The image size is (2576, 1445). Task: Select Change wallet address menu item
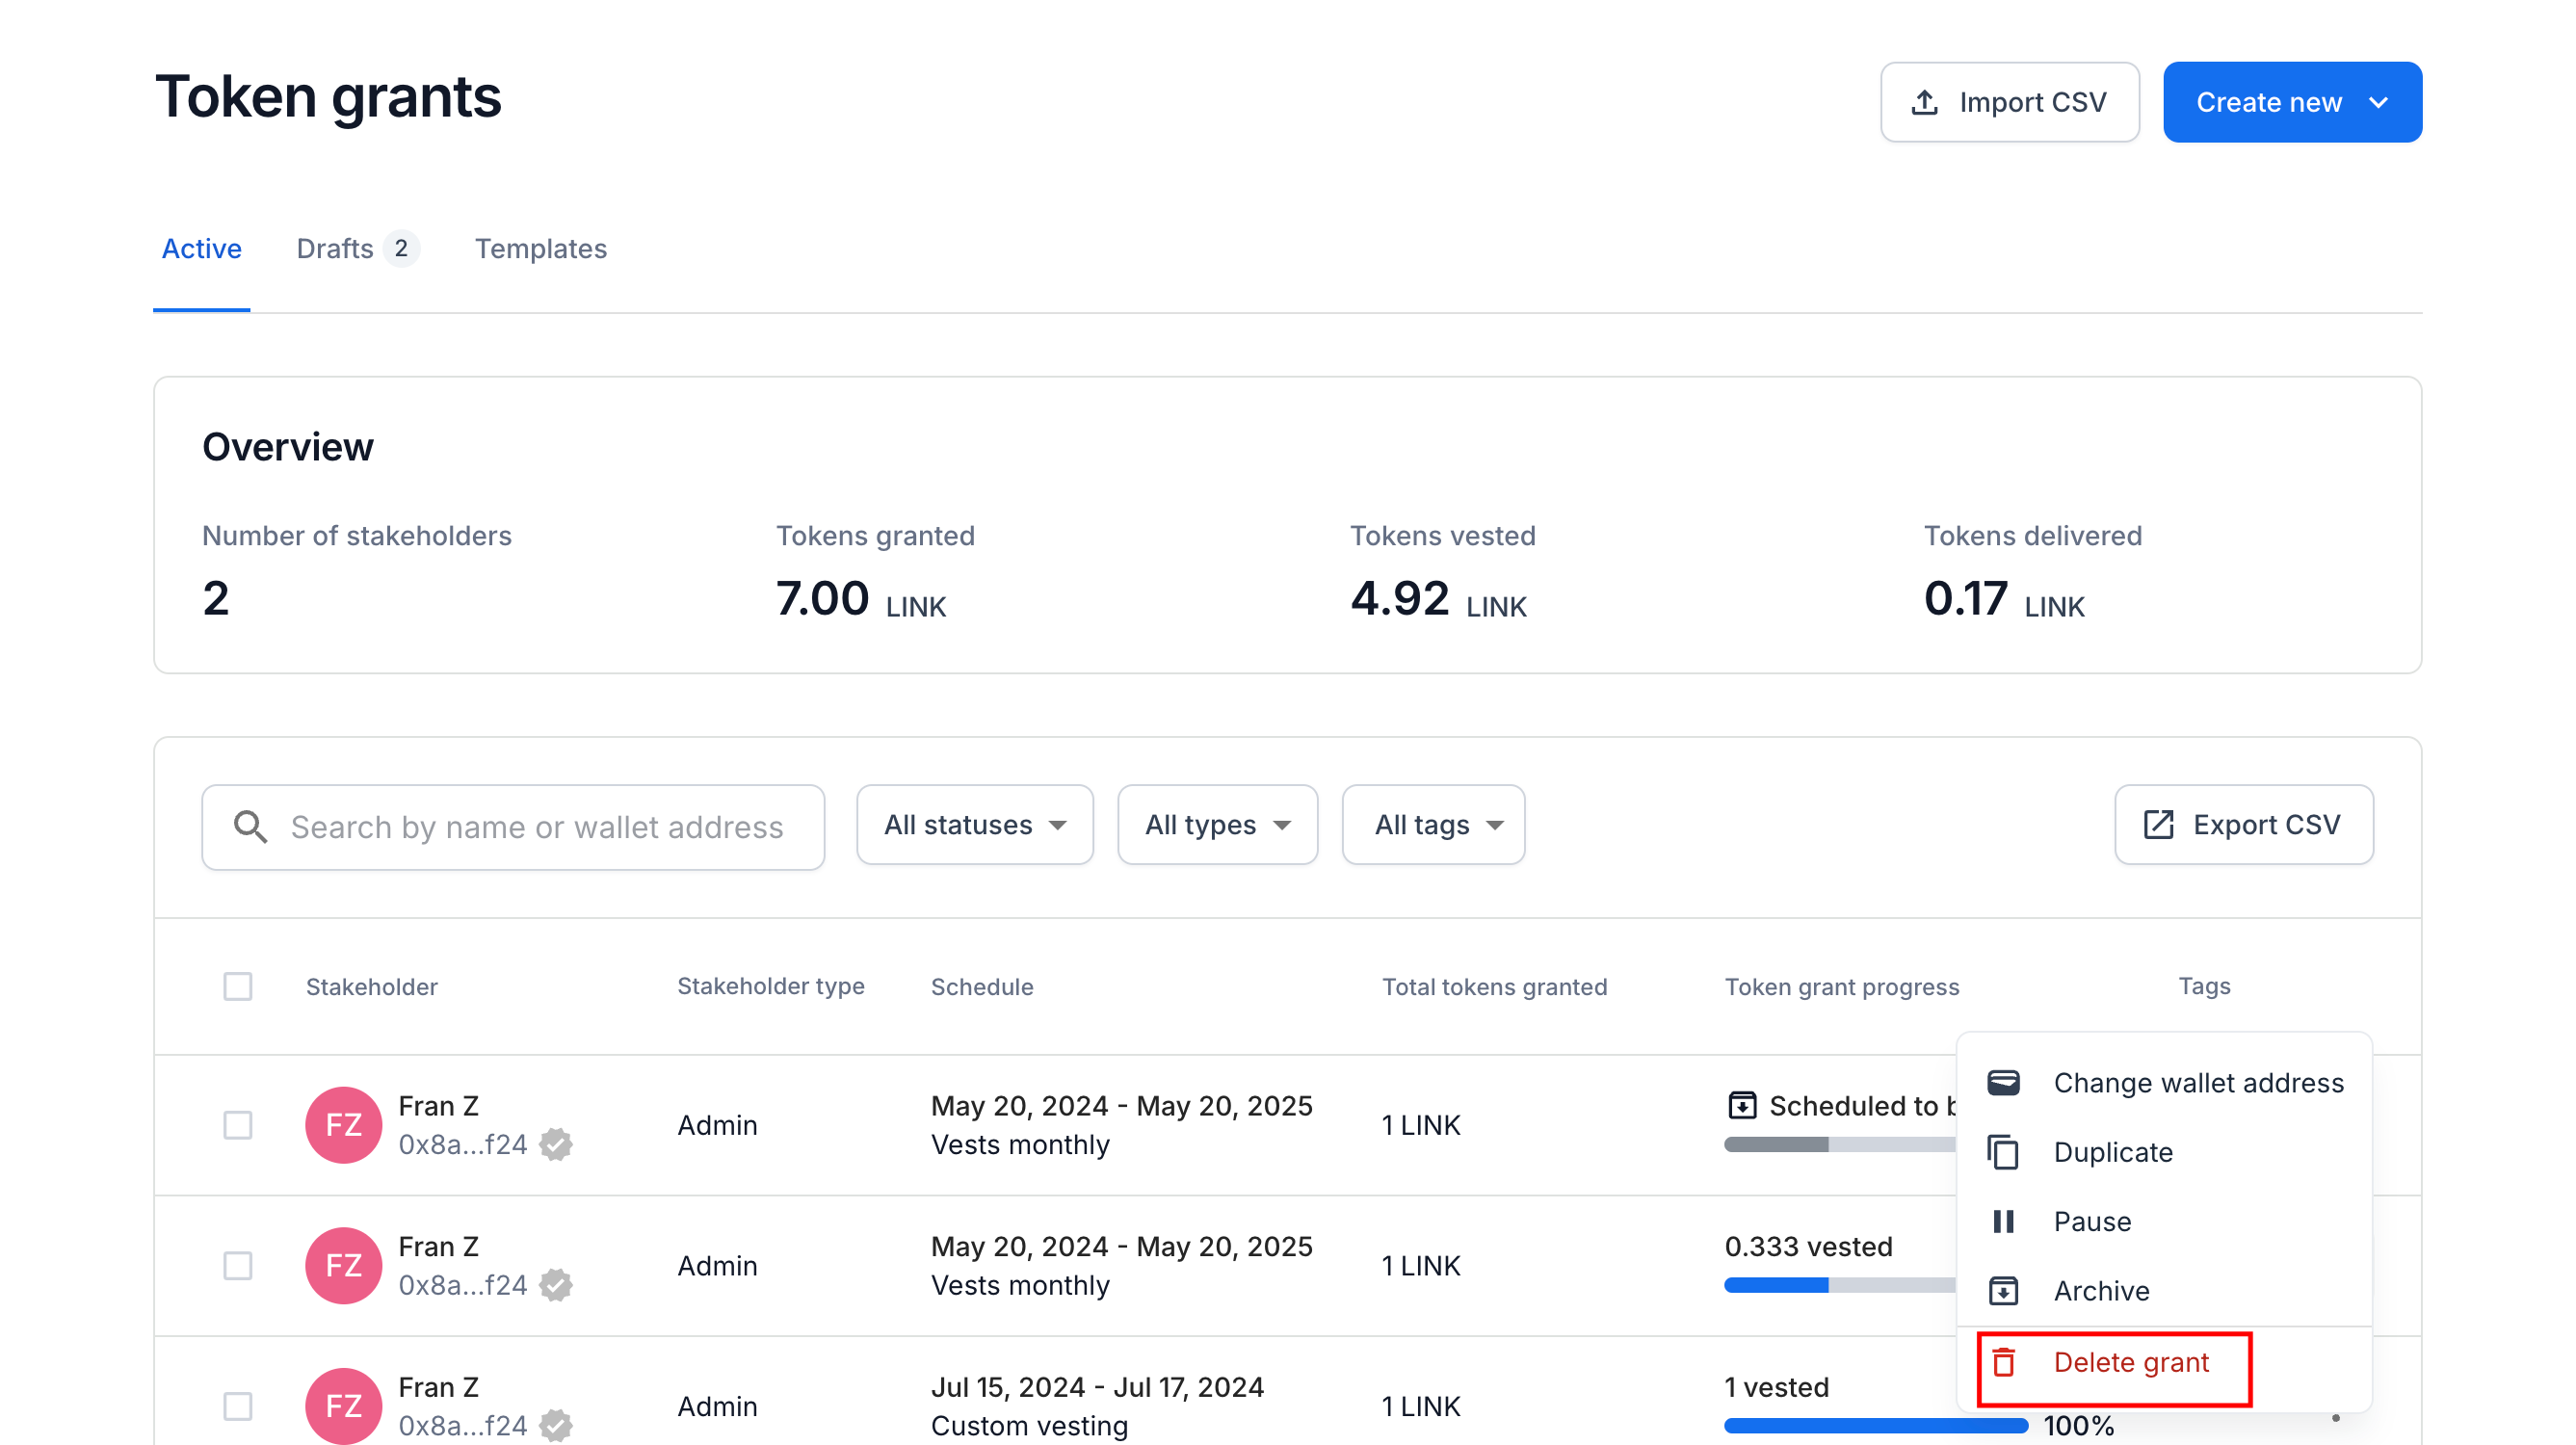pos(2164,1083)
